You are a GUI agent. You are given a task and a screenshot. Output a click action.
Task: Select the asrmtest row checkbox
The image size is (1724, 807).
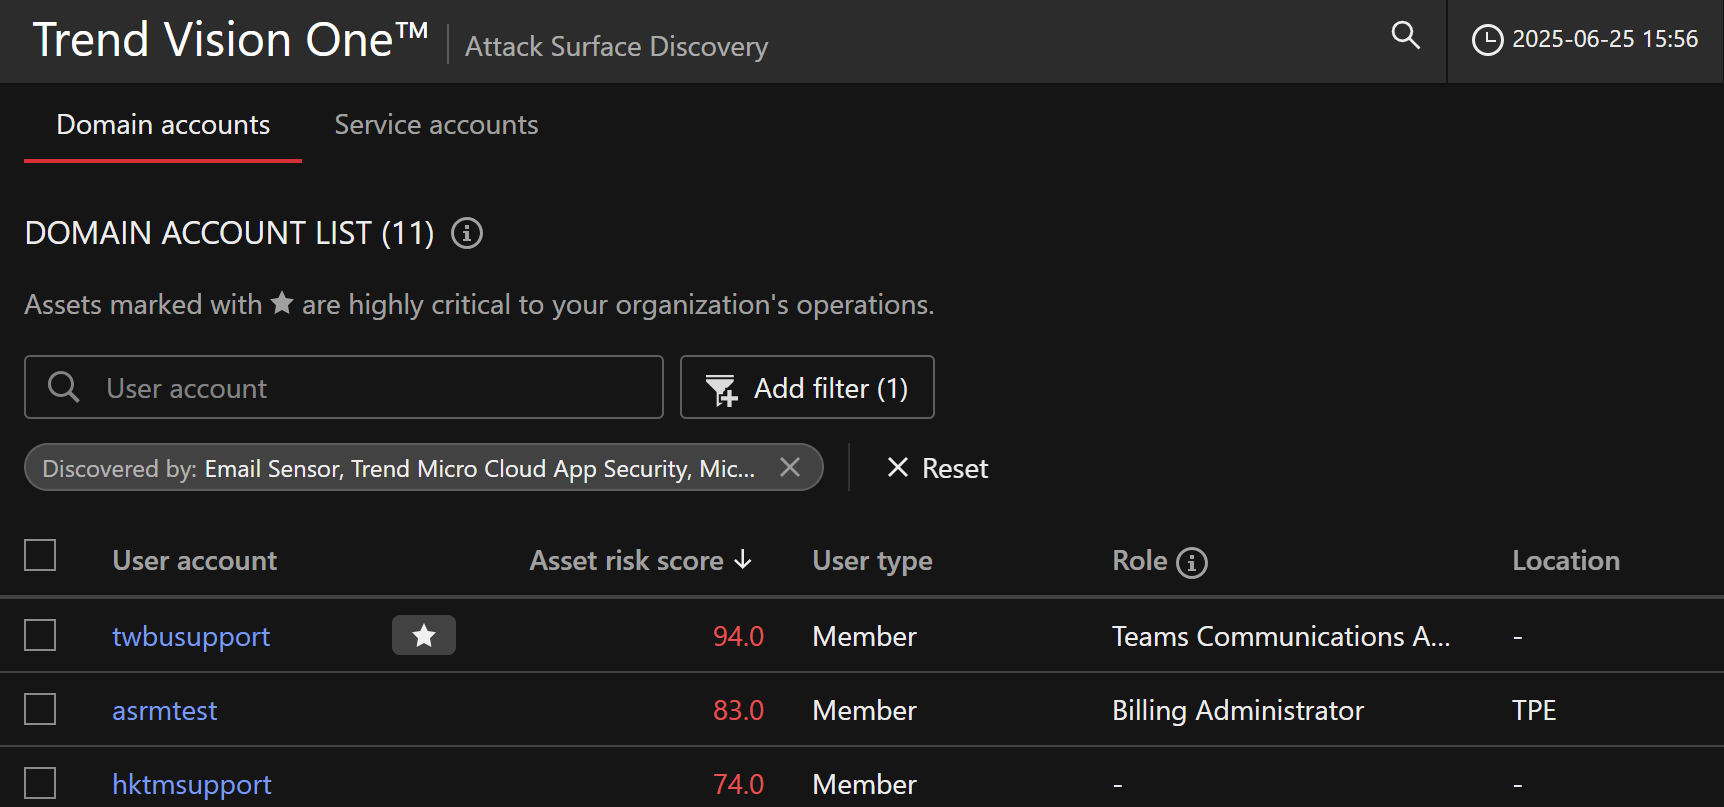pyautogui.click(x=40, y=709)
